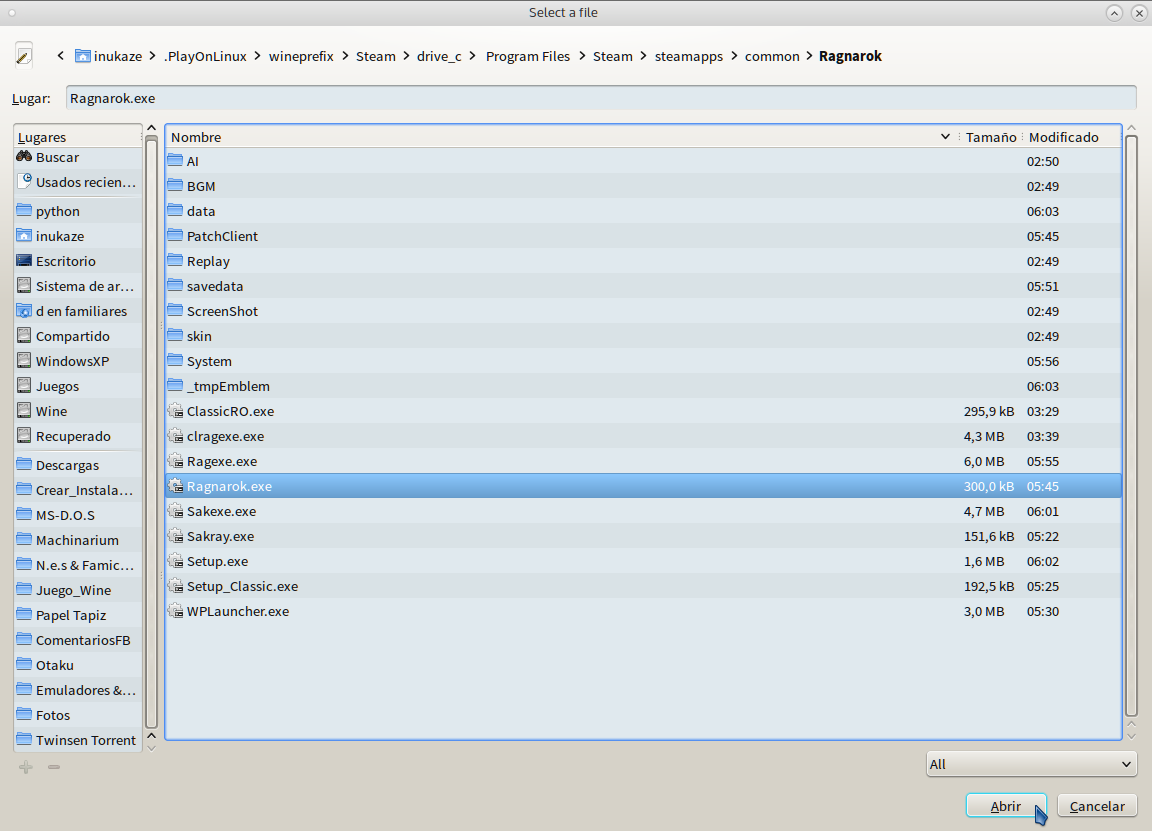The image size is (1152, 831).
Task: Open the Descargas bookmark
Action: click(78, 465)
